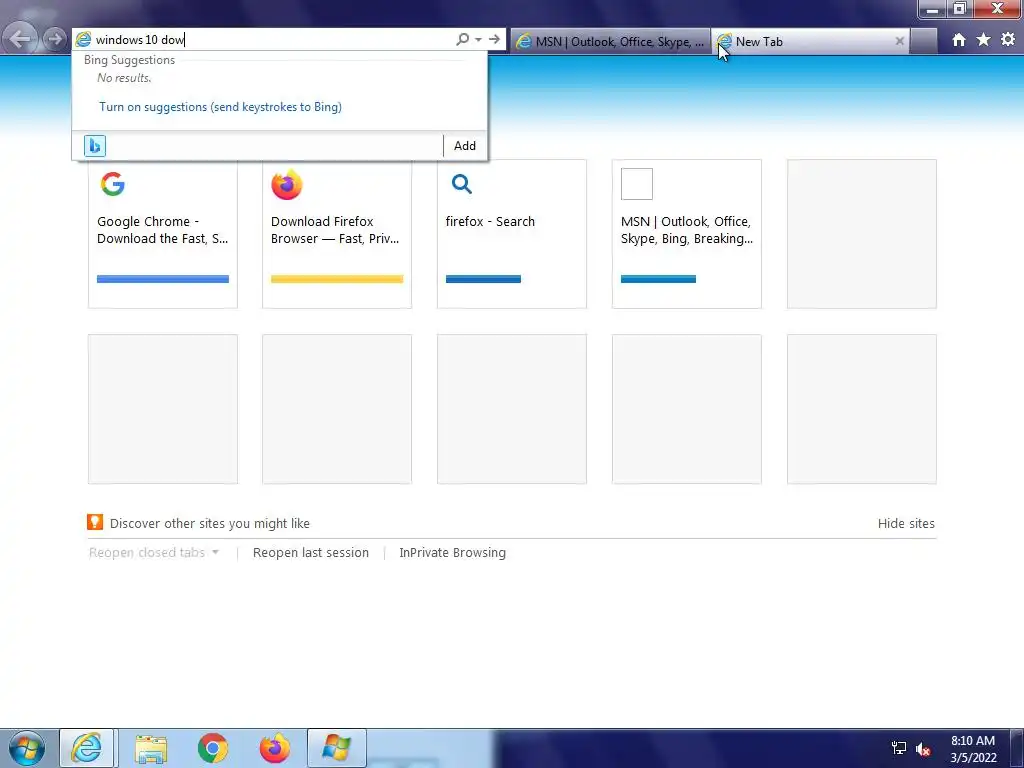1024x768 pixels.
Task: Open the Tools gear menu
Action: coord(1008,40)
